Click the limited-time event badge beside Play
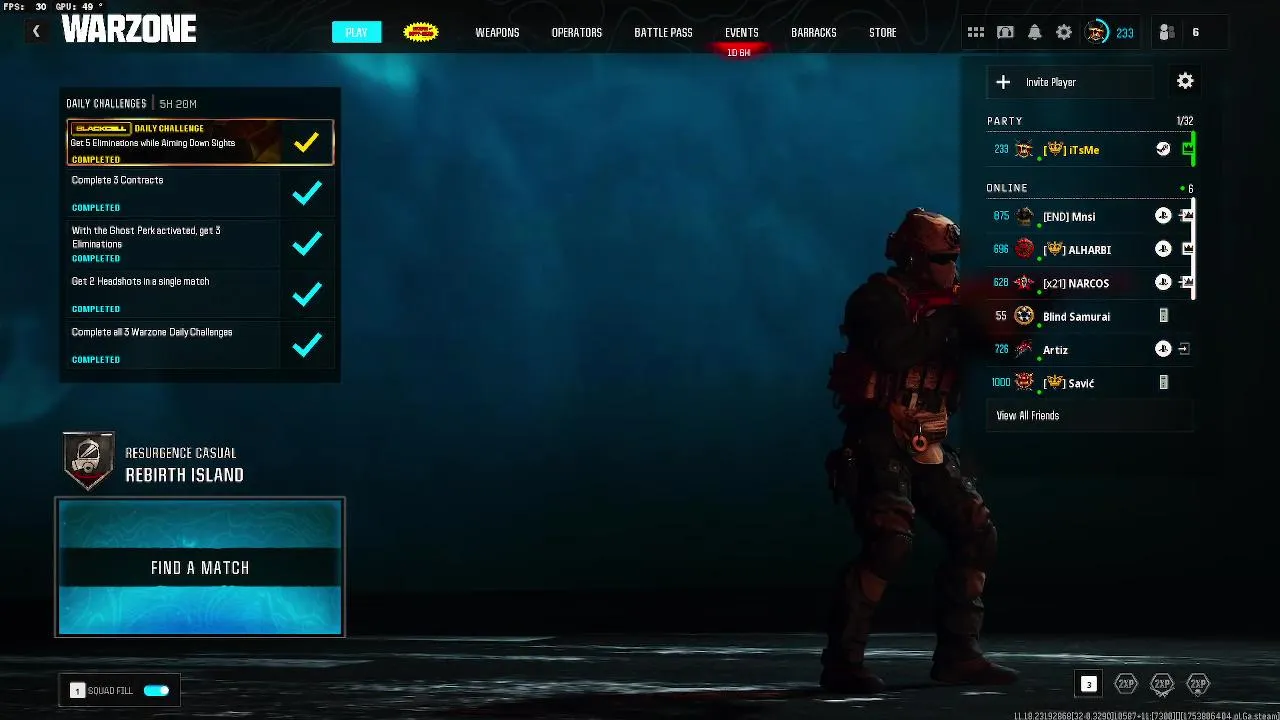 421,32
